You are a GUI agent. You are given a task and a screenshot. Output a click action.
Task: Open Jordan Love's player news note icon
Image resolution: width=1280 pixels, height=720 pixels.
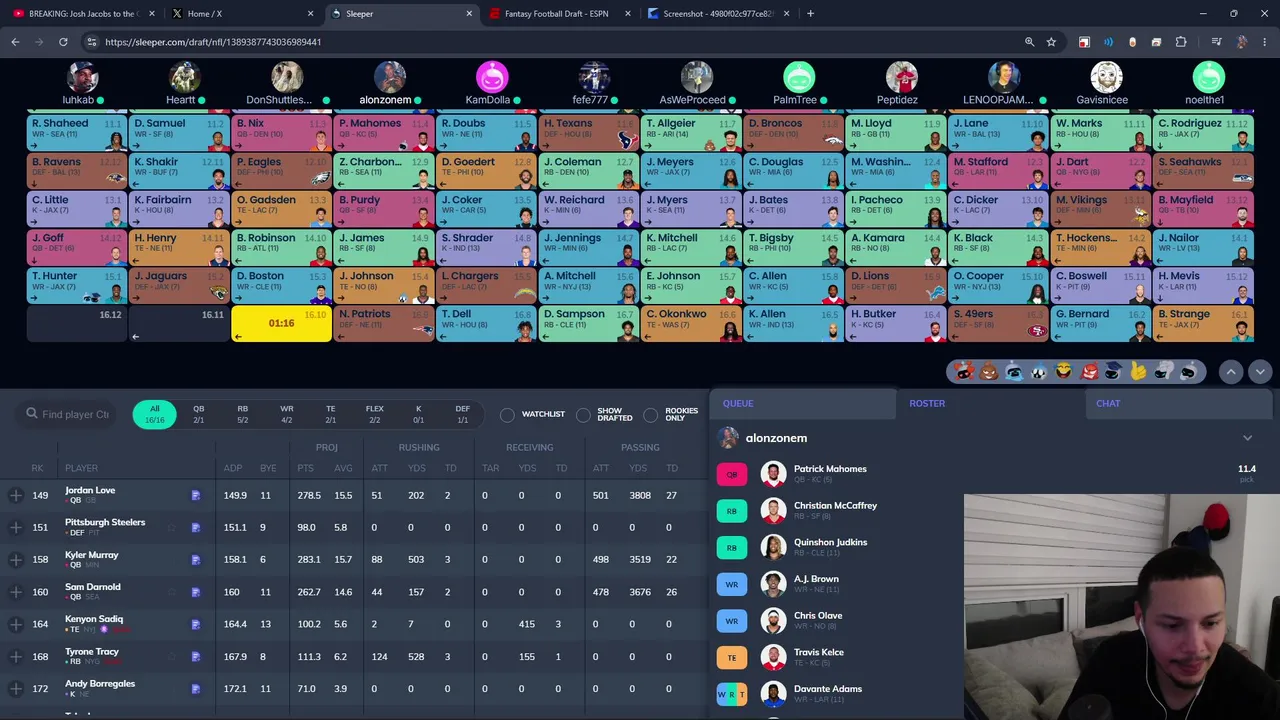[x=196, y=495]
